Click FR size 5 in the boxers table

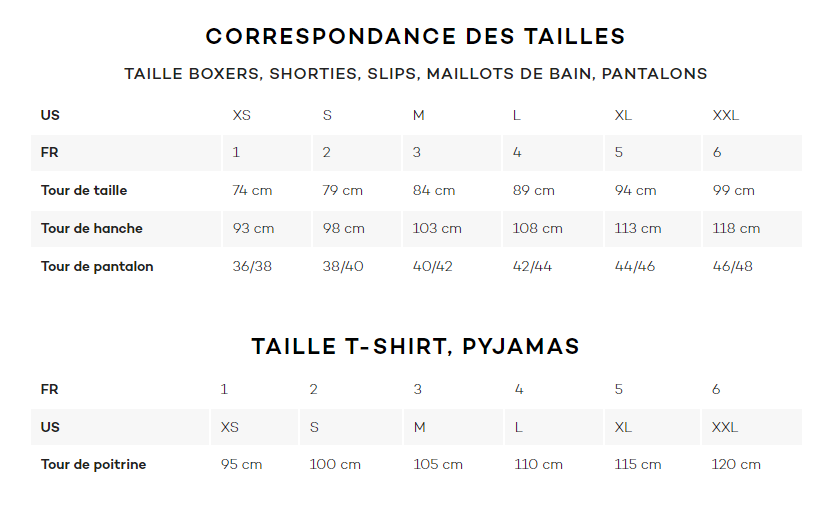click(x=619, y=152)
